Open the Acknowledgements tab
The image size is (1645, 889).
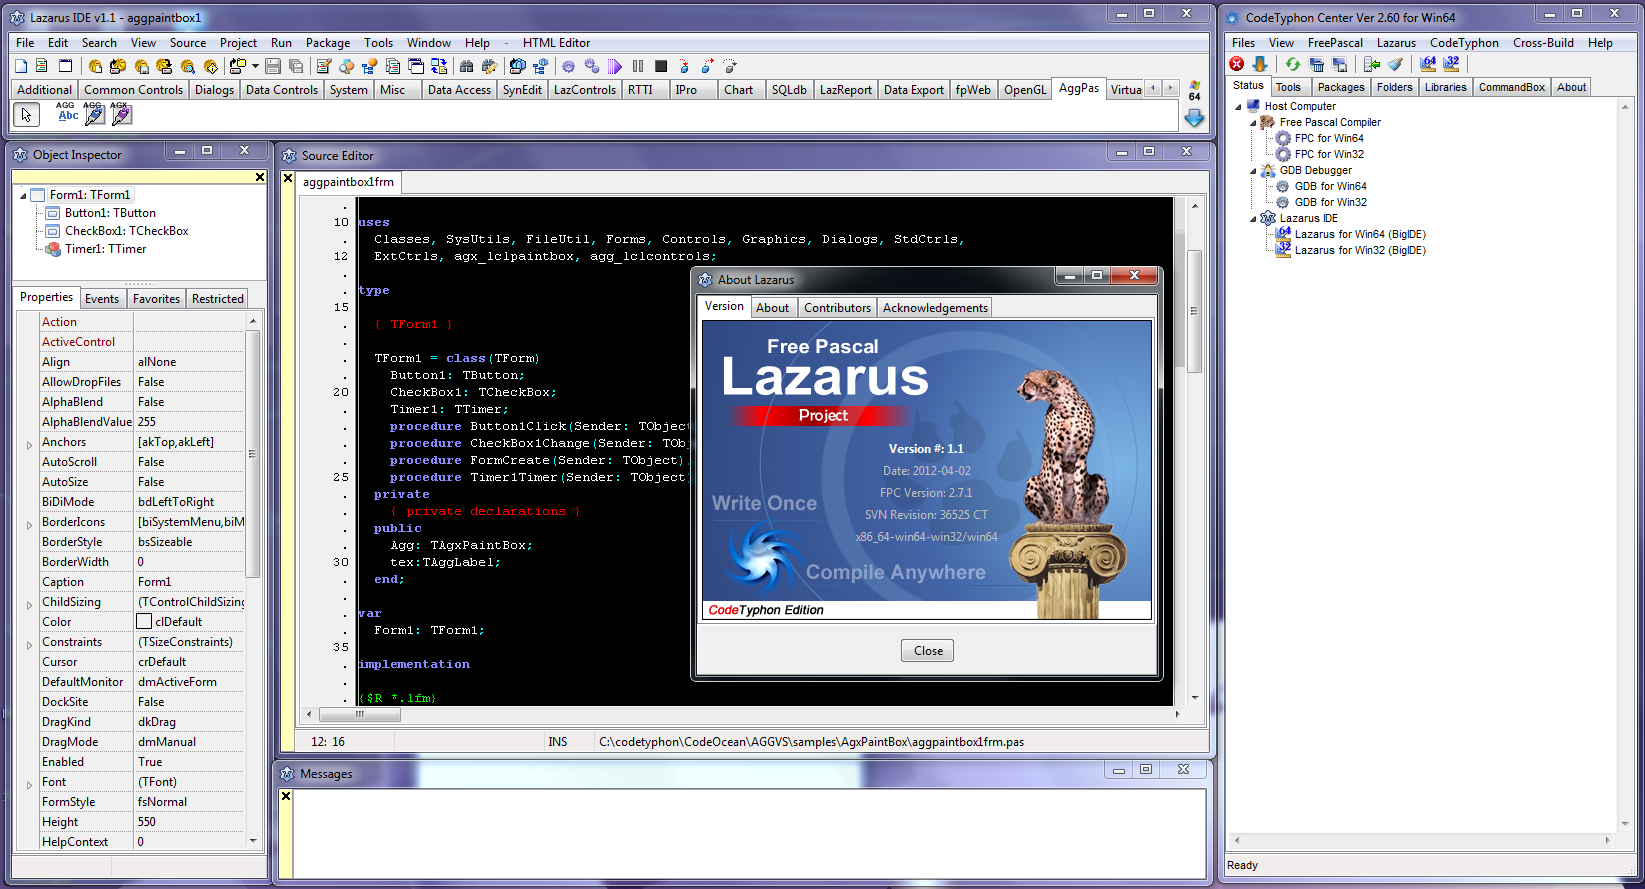tap(935, 308)
